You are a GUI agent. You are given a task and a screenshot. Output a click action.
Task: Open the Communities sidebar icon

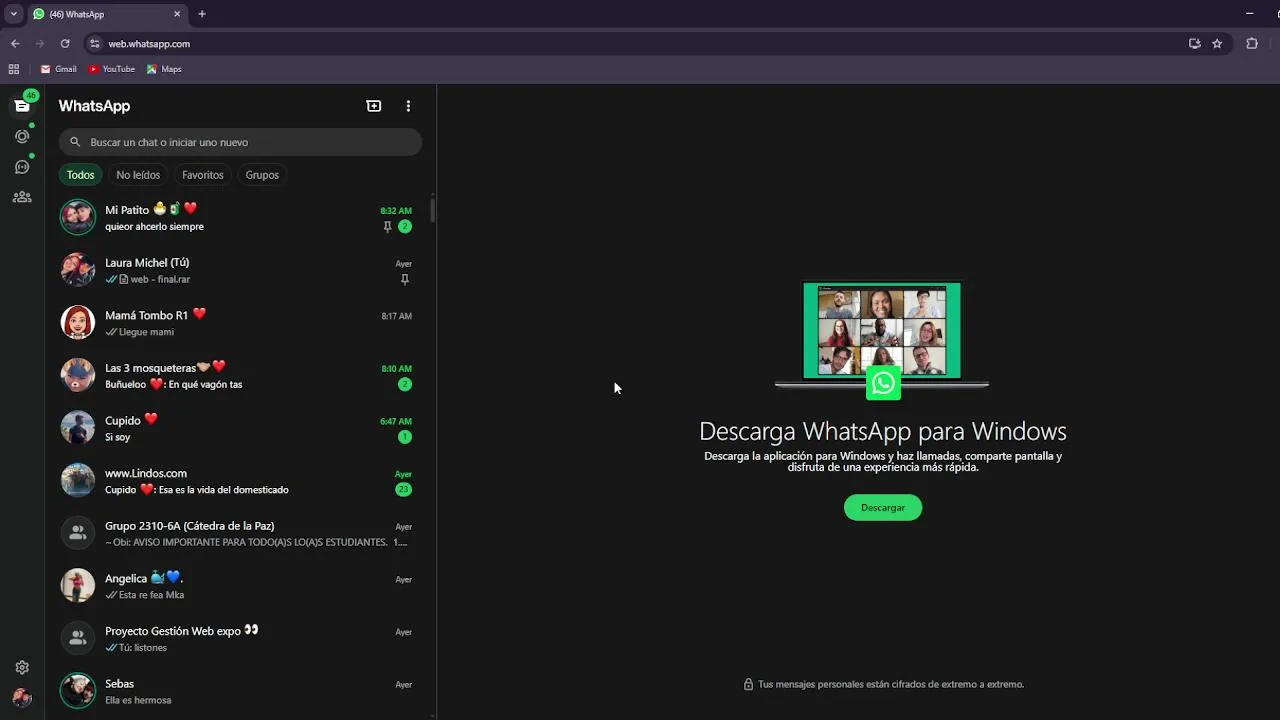[x=22, y=197]
